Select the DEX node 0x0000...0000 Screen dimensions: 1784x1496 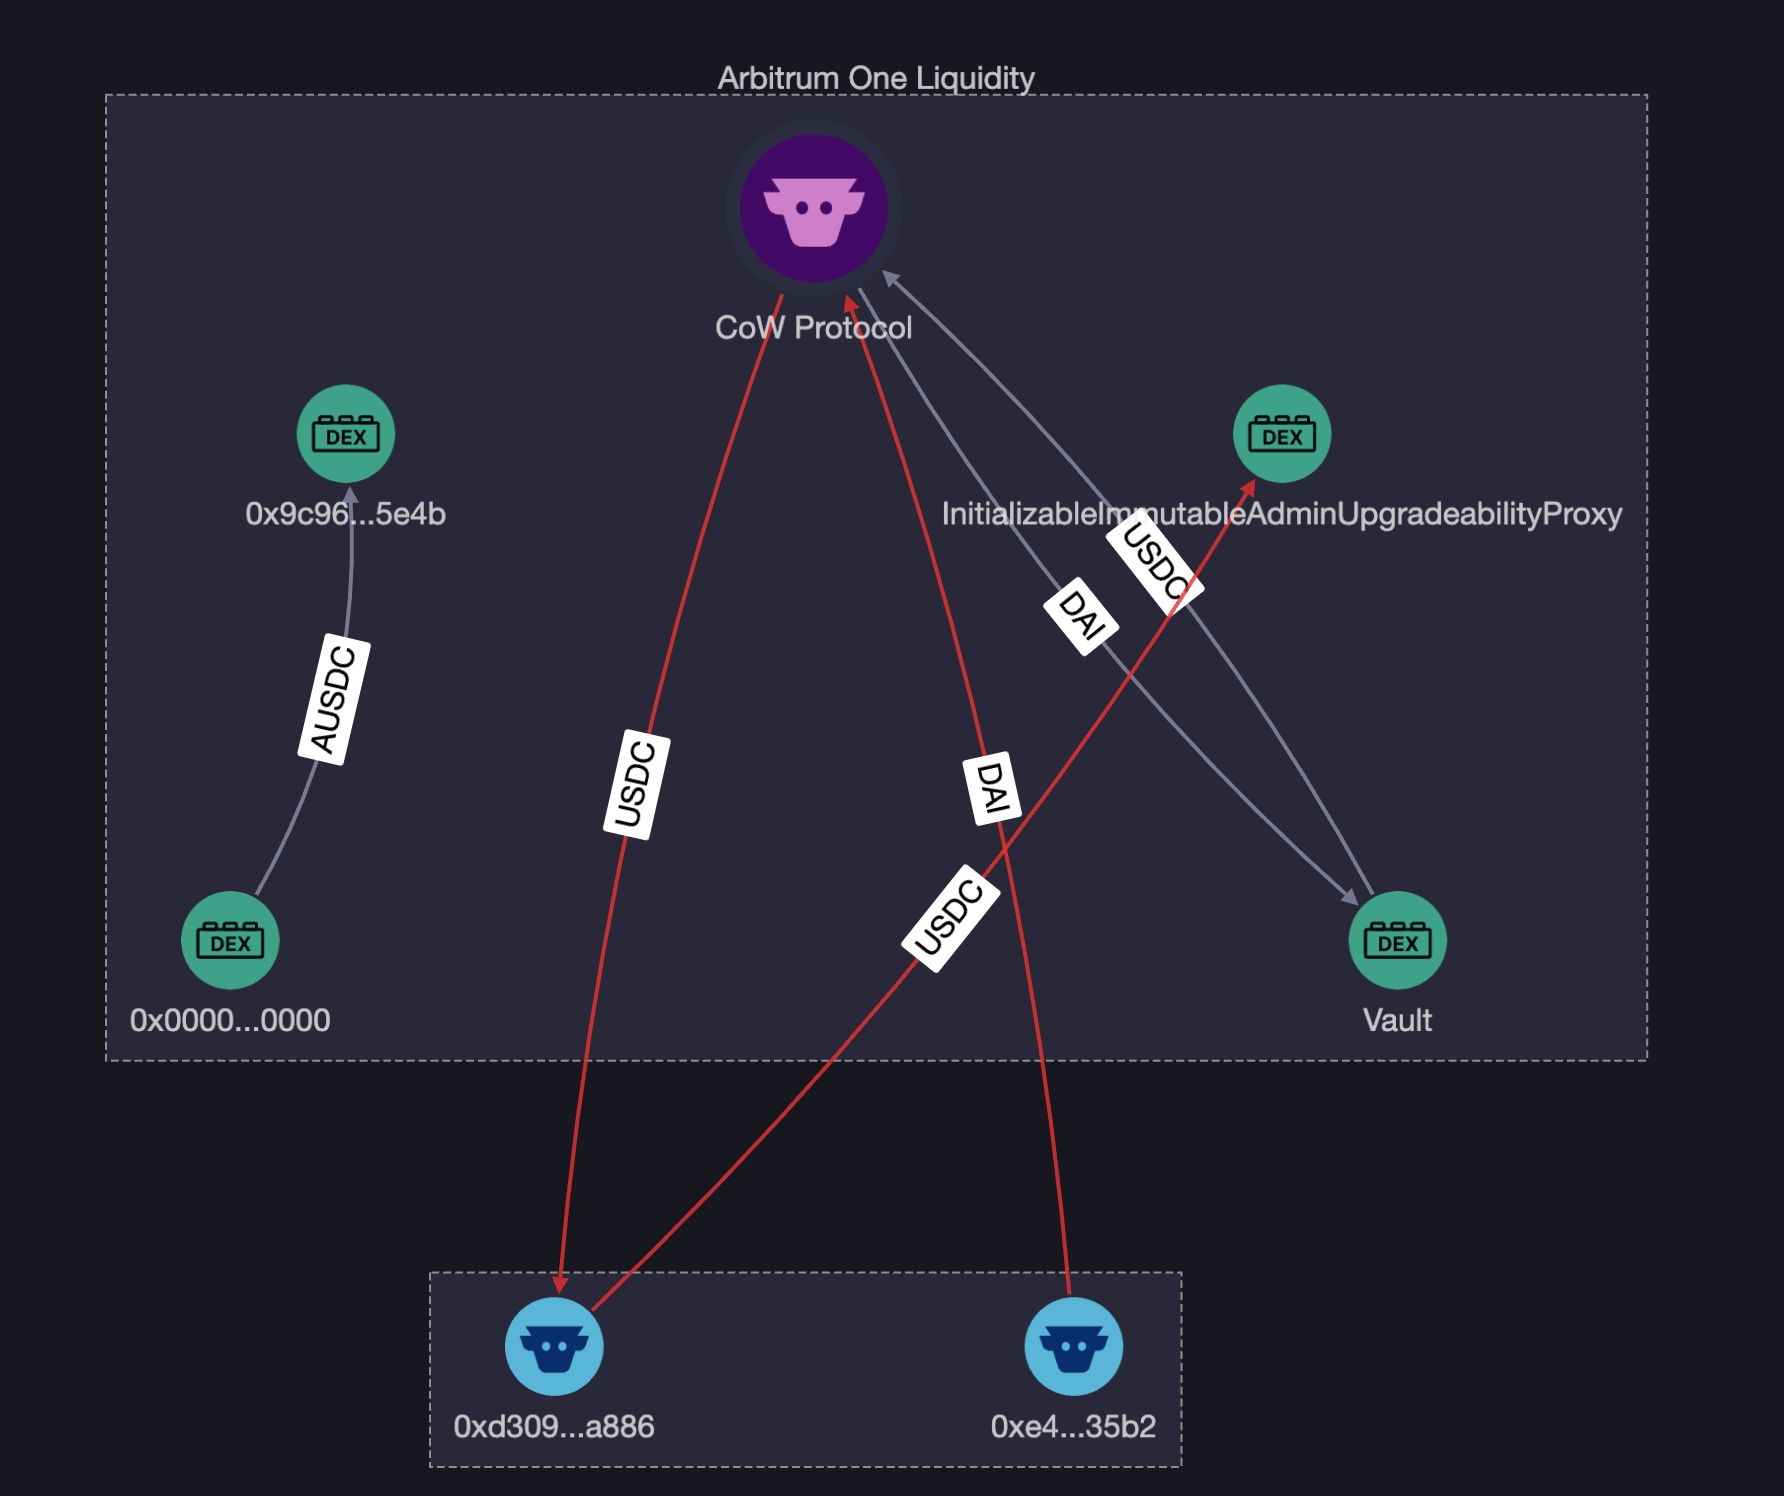point(230,940)
